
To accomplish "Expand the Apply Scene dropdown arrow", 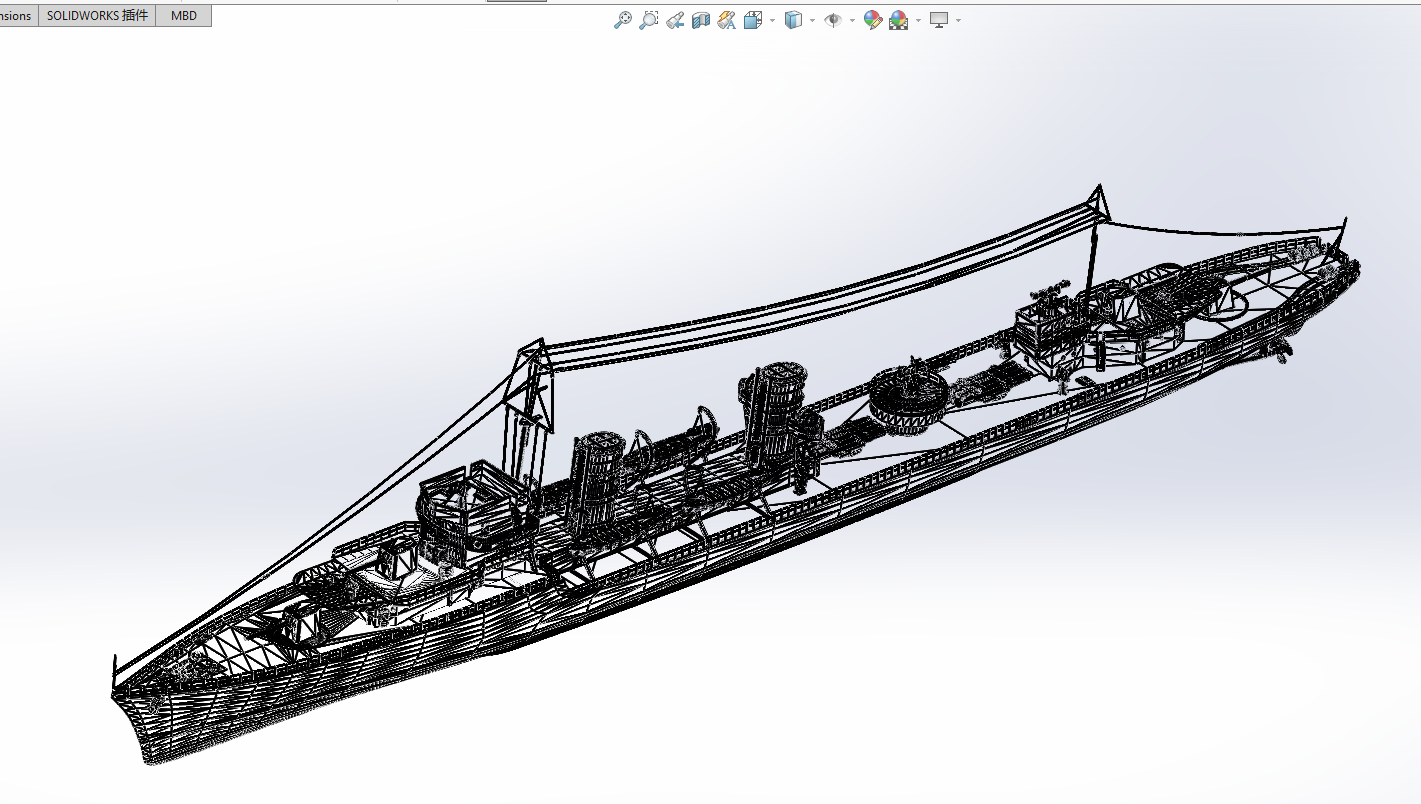I will pyautogui.click(x=918, y=20).
